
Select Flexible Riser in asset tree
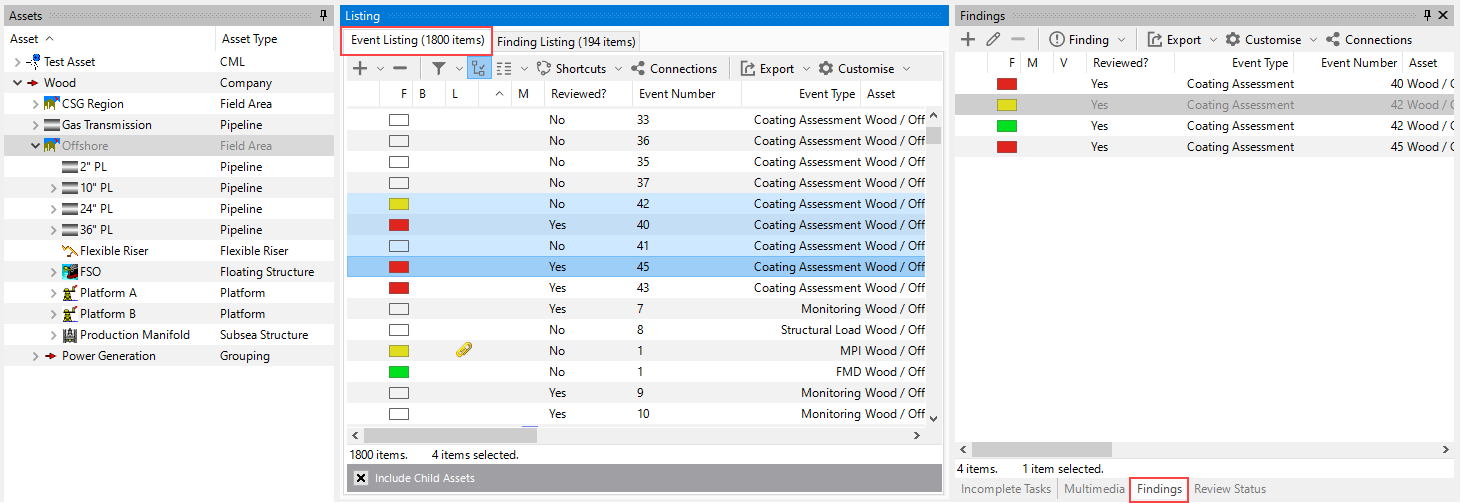(x=114, y=251)
